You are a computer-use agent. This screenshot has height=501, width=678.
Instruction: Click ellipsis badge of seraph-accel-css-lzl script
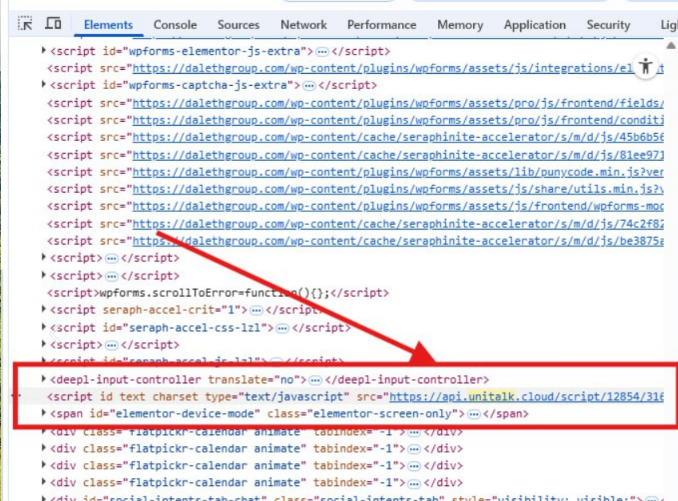point(282,329)
